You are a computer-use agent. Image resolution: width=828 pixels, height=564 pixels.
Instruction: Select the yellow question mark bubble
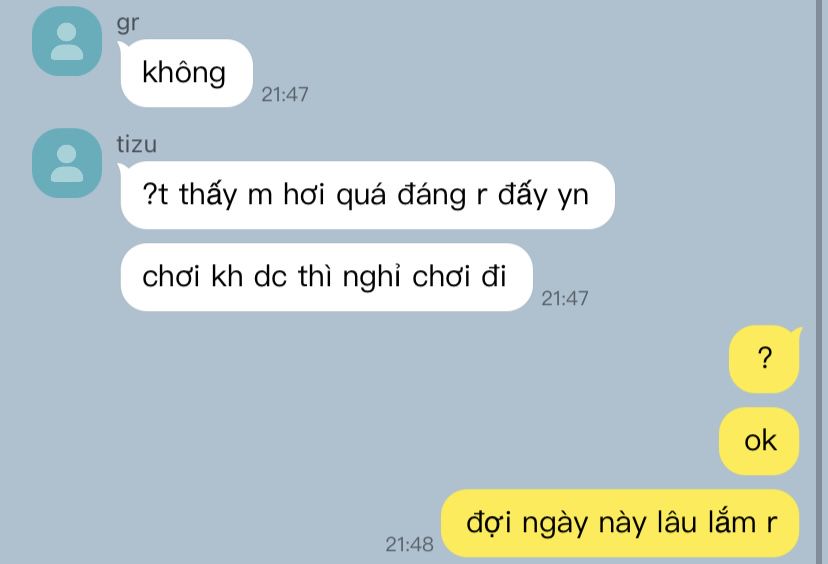pos(765,359)
